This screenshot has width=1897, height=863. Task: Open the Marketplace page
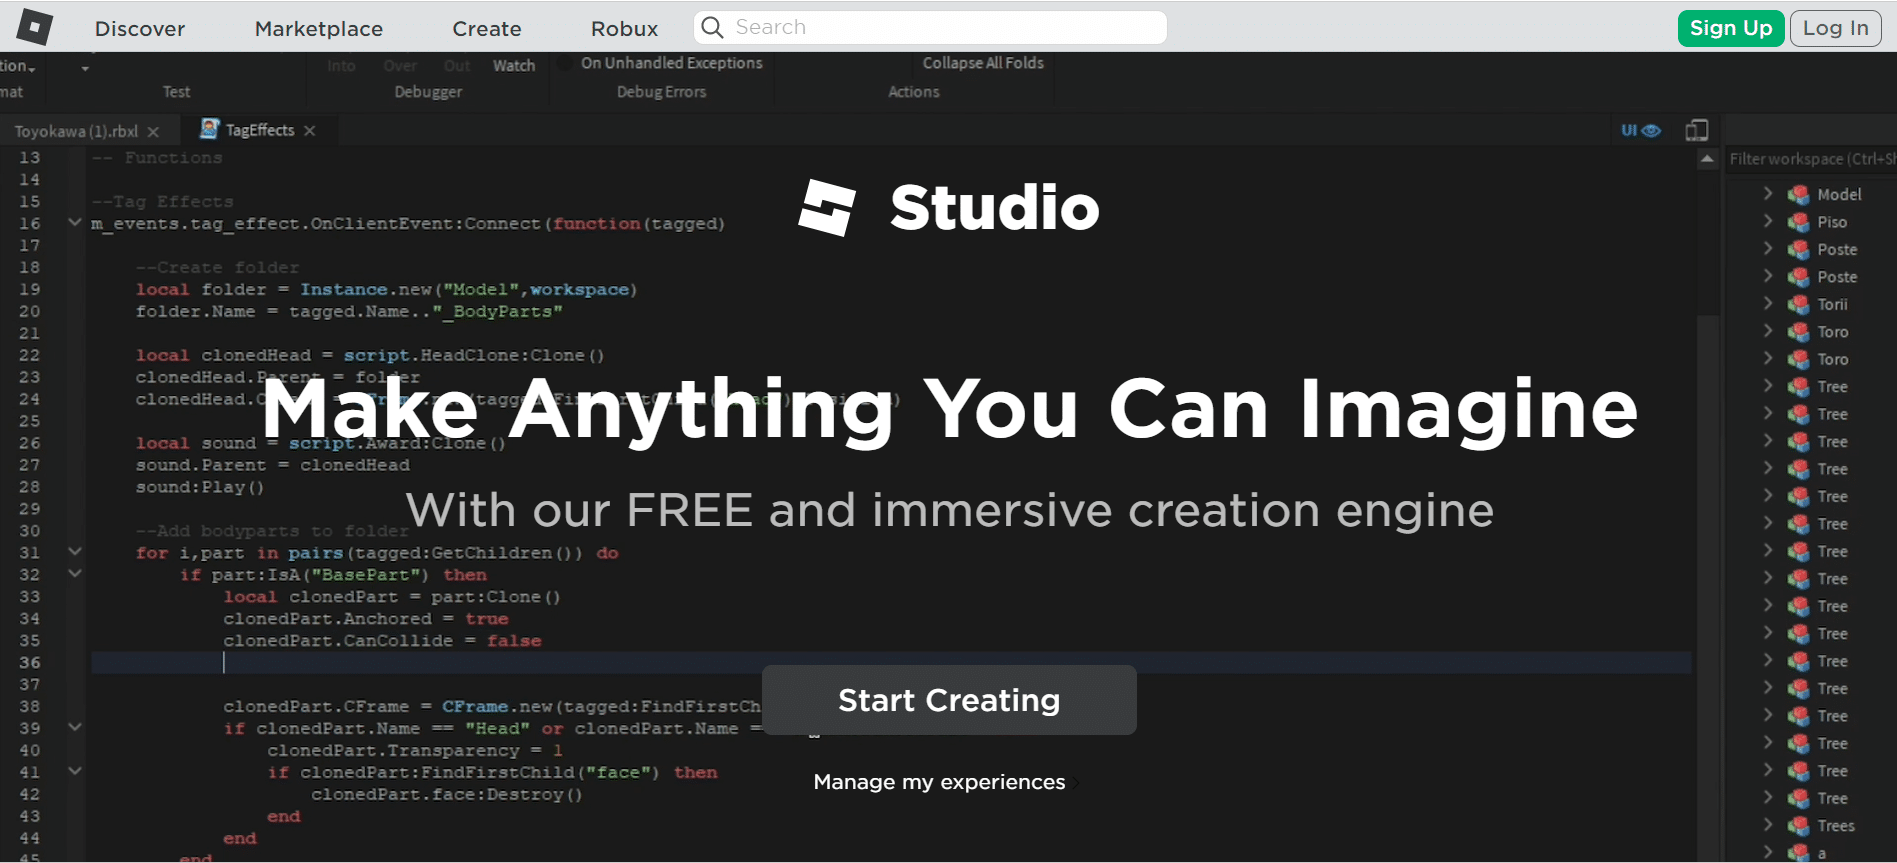pyautogui.click(x=318, y=28)
